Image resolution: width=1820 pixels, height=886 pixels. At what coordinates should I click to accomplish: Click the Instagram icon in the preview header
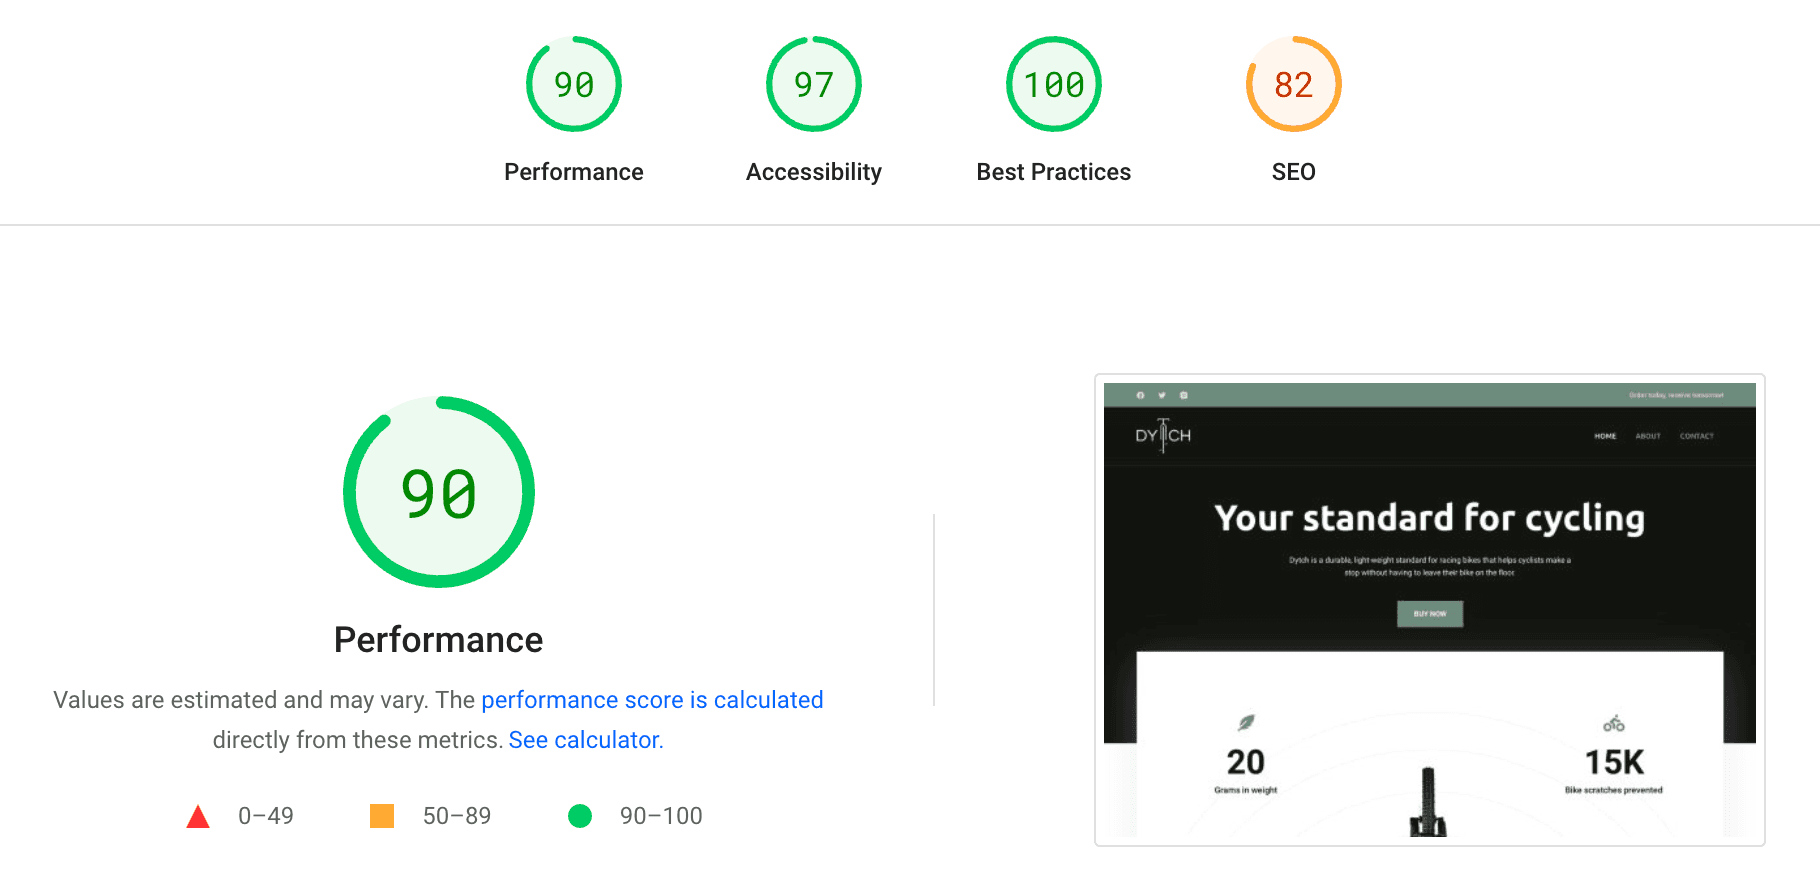1184,395
